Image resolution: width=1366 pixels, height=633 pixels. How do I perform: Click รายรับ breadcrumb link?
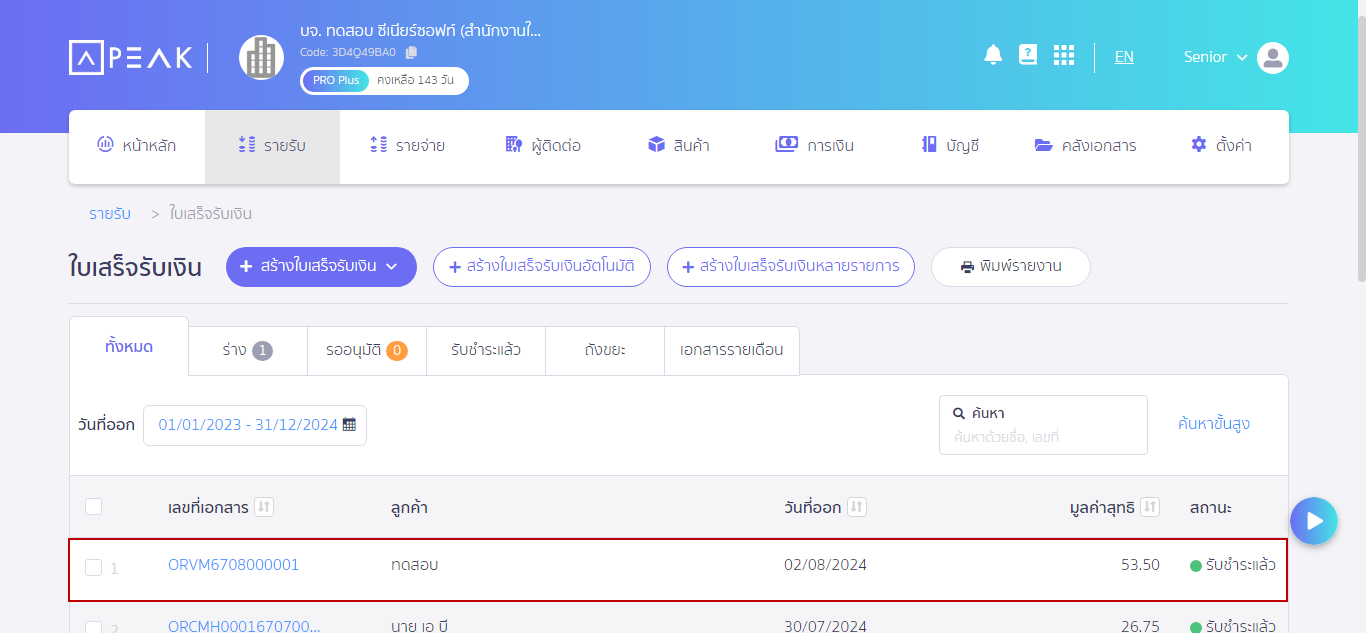(x=110, y=214)
